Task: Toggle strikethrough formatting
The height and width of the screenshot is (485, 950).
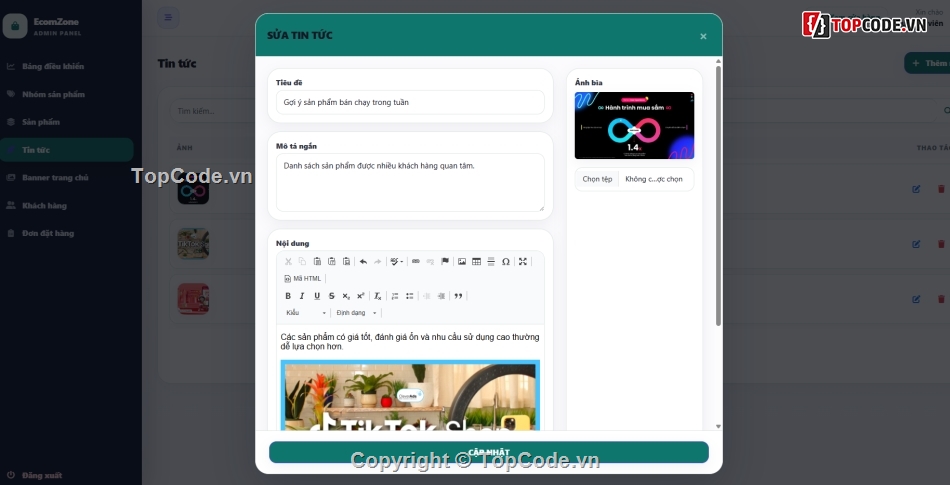Action: pyautogui.click(x=331, y=296)
